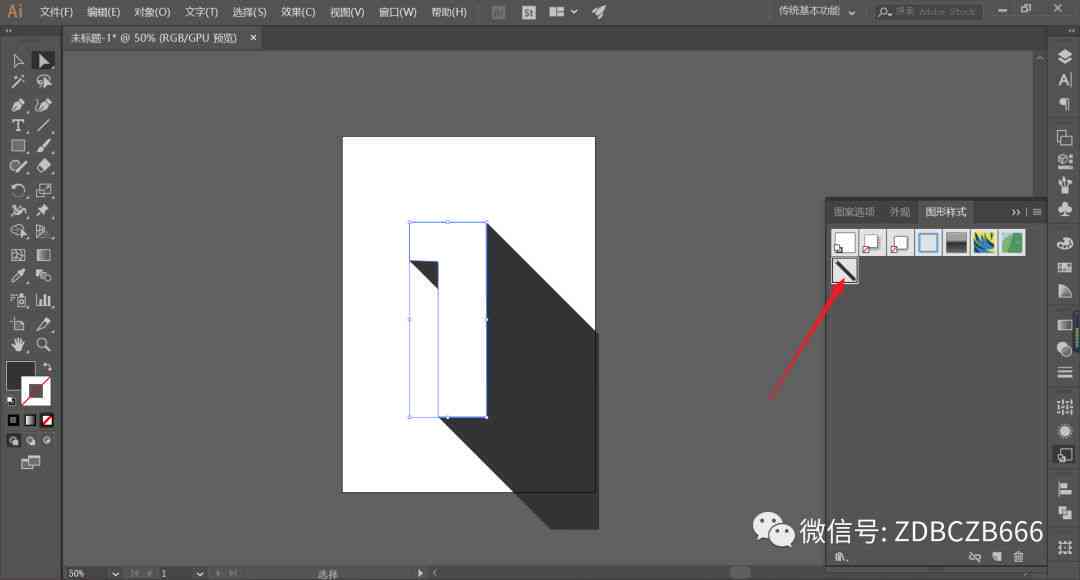Apply the black diagonal line graphic style
The height and width of the screenshot is (580, 1080).
[x=844, y=271]
